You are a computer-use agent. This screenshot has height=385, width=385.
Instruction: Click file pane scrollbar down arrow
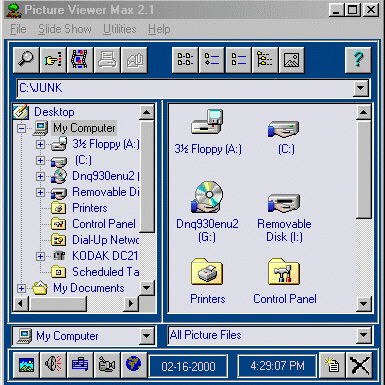(364, 304)
